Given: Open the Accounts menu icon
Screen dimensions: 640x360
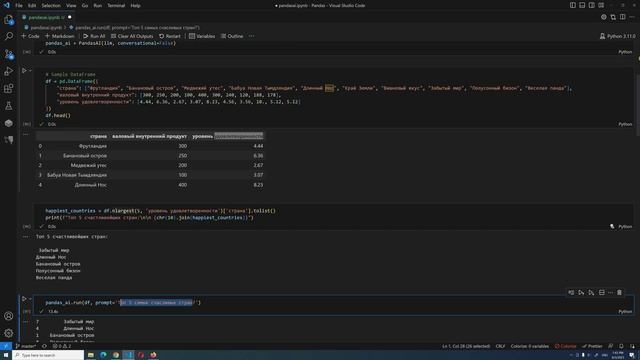Looking at the screenshot, I should [x=9, y=316].
